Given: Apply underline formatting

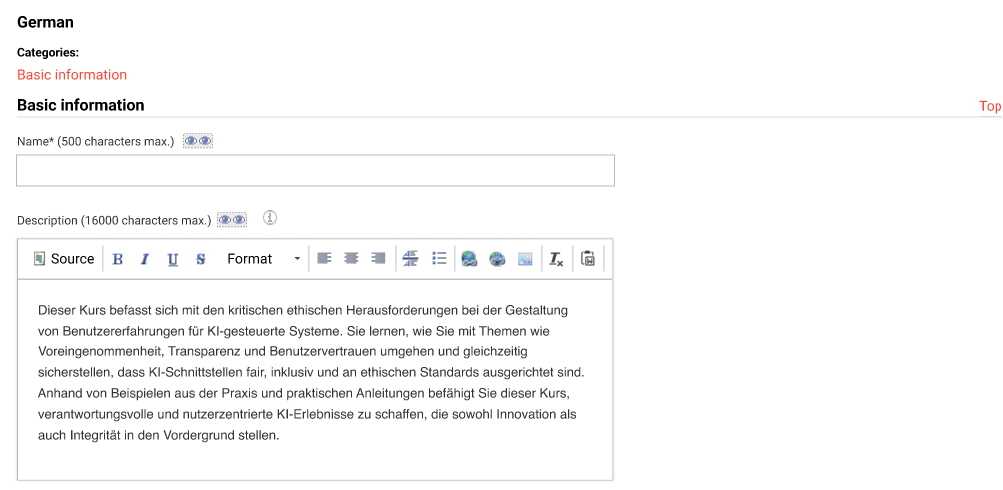Looking at the screenshot, I should 173,259.
